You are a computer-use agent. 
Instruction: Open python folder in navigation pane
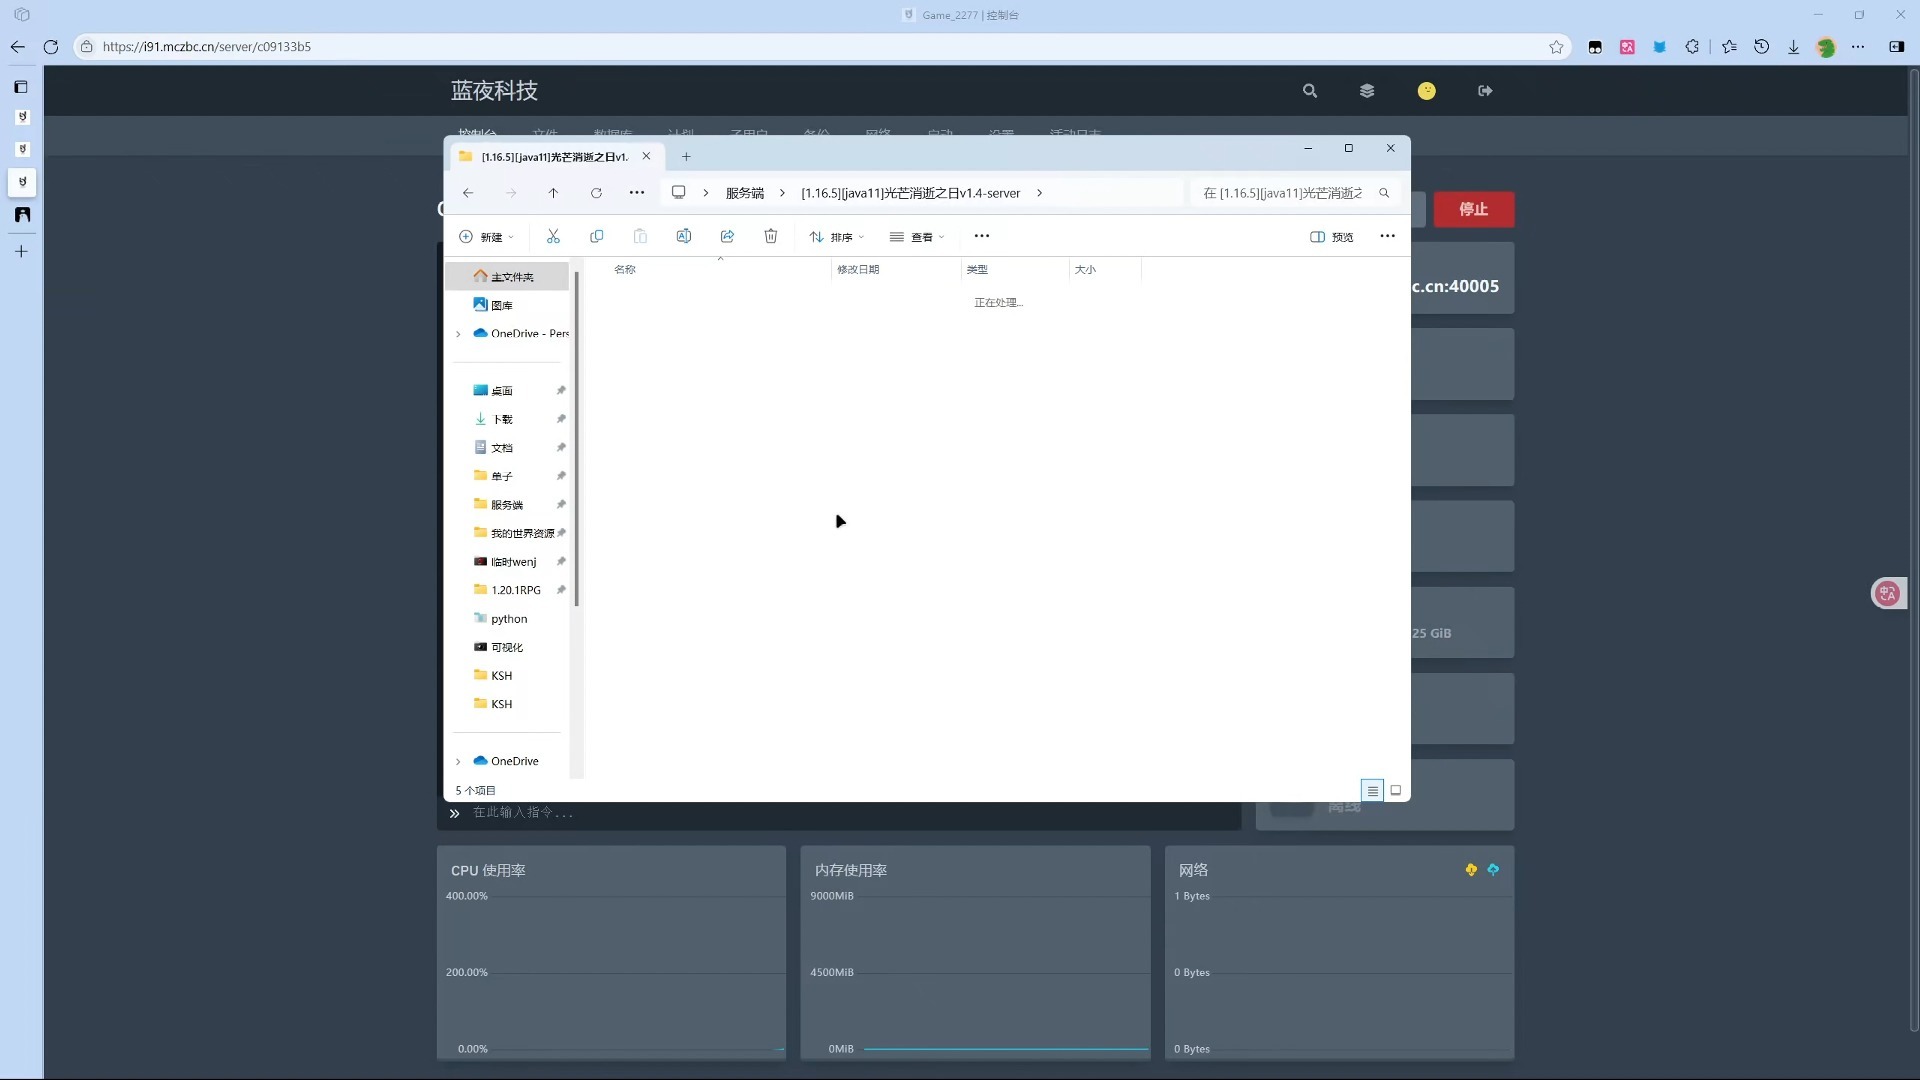coord(507,619)
